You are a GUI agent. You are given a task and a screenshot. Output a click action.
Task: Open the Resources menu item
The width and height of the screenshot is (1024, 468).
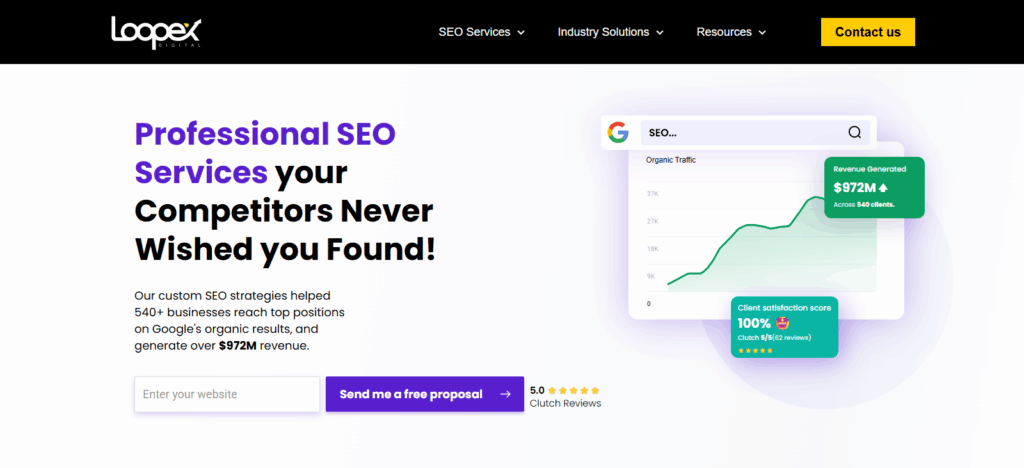point(724,32)
